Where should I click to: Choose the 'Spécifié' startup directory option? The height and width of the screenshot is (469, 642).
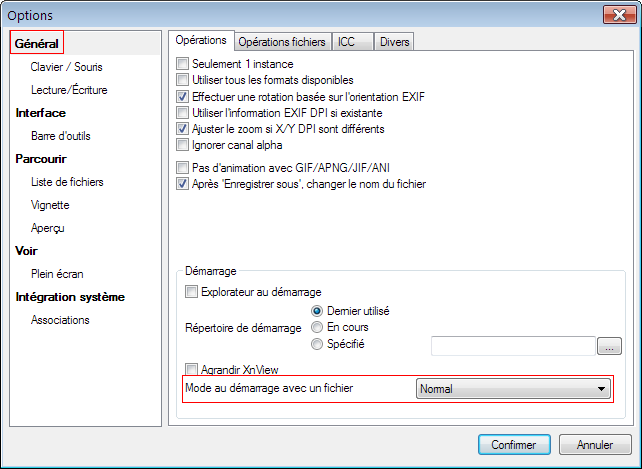pos(318,345)
